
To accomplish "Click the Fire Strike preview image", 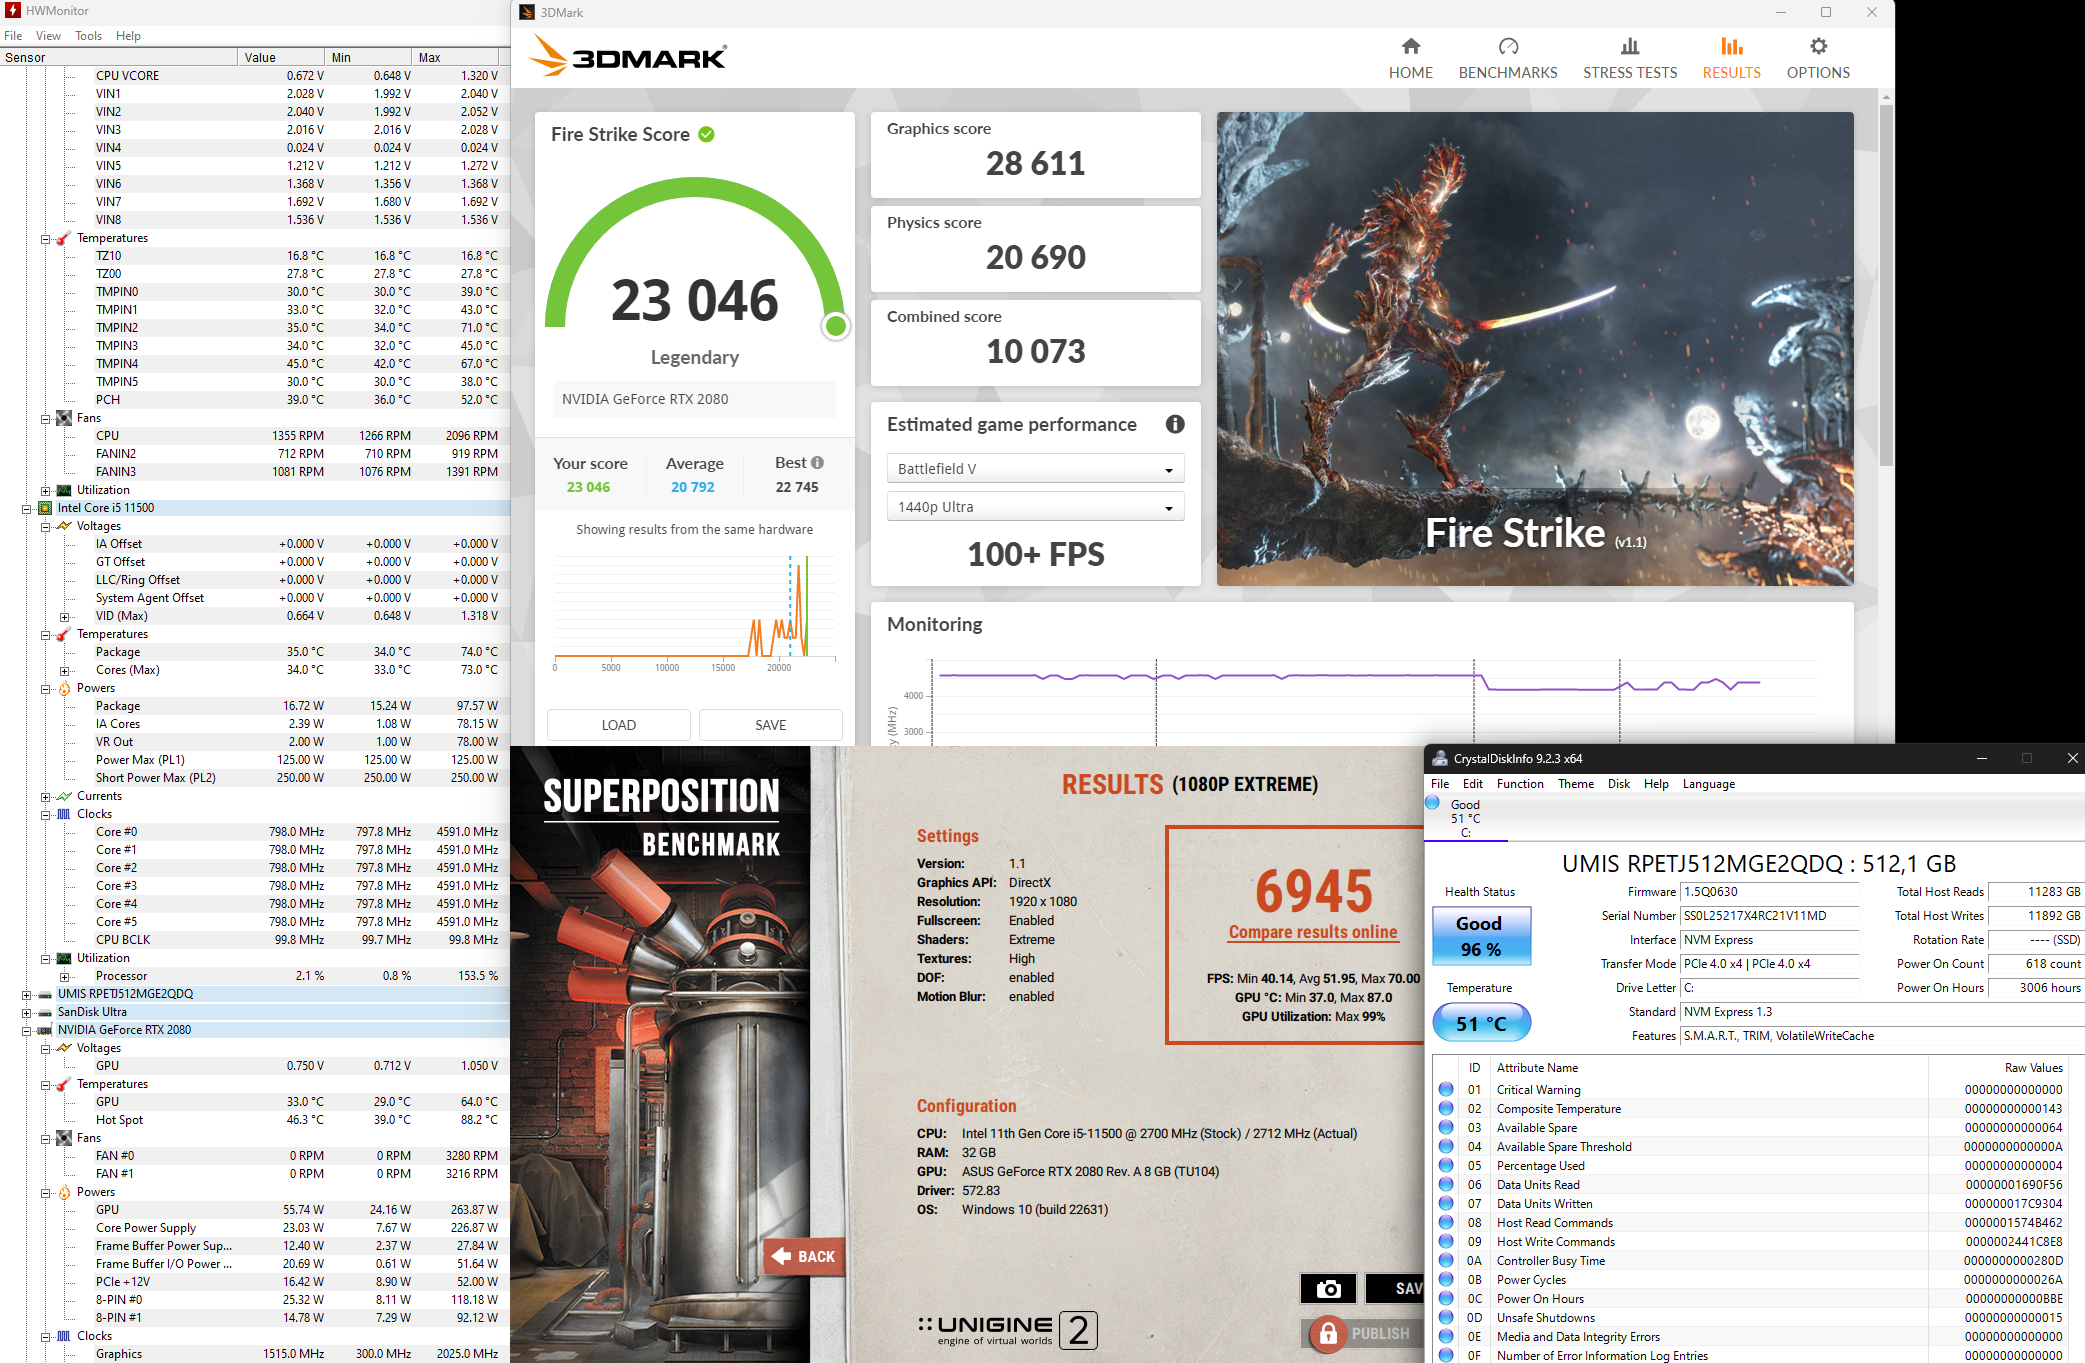I will pyautogui.click(x=1535, y=348).
